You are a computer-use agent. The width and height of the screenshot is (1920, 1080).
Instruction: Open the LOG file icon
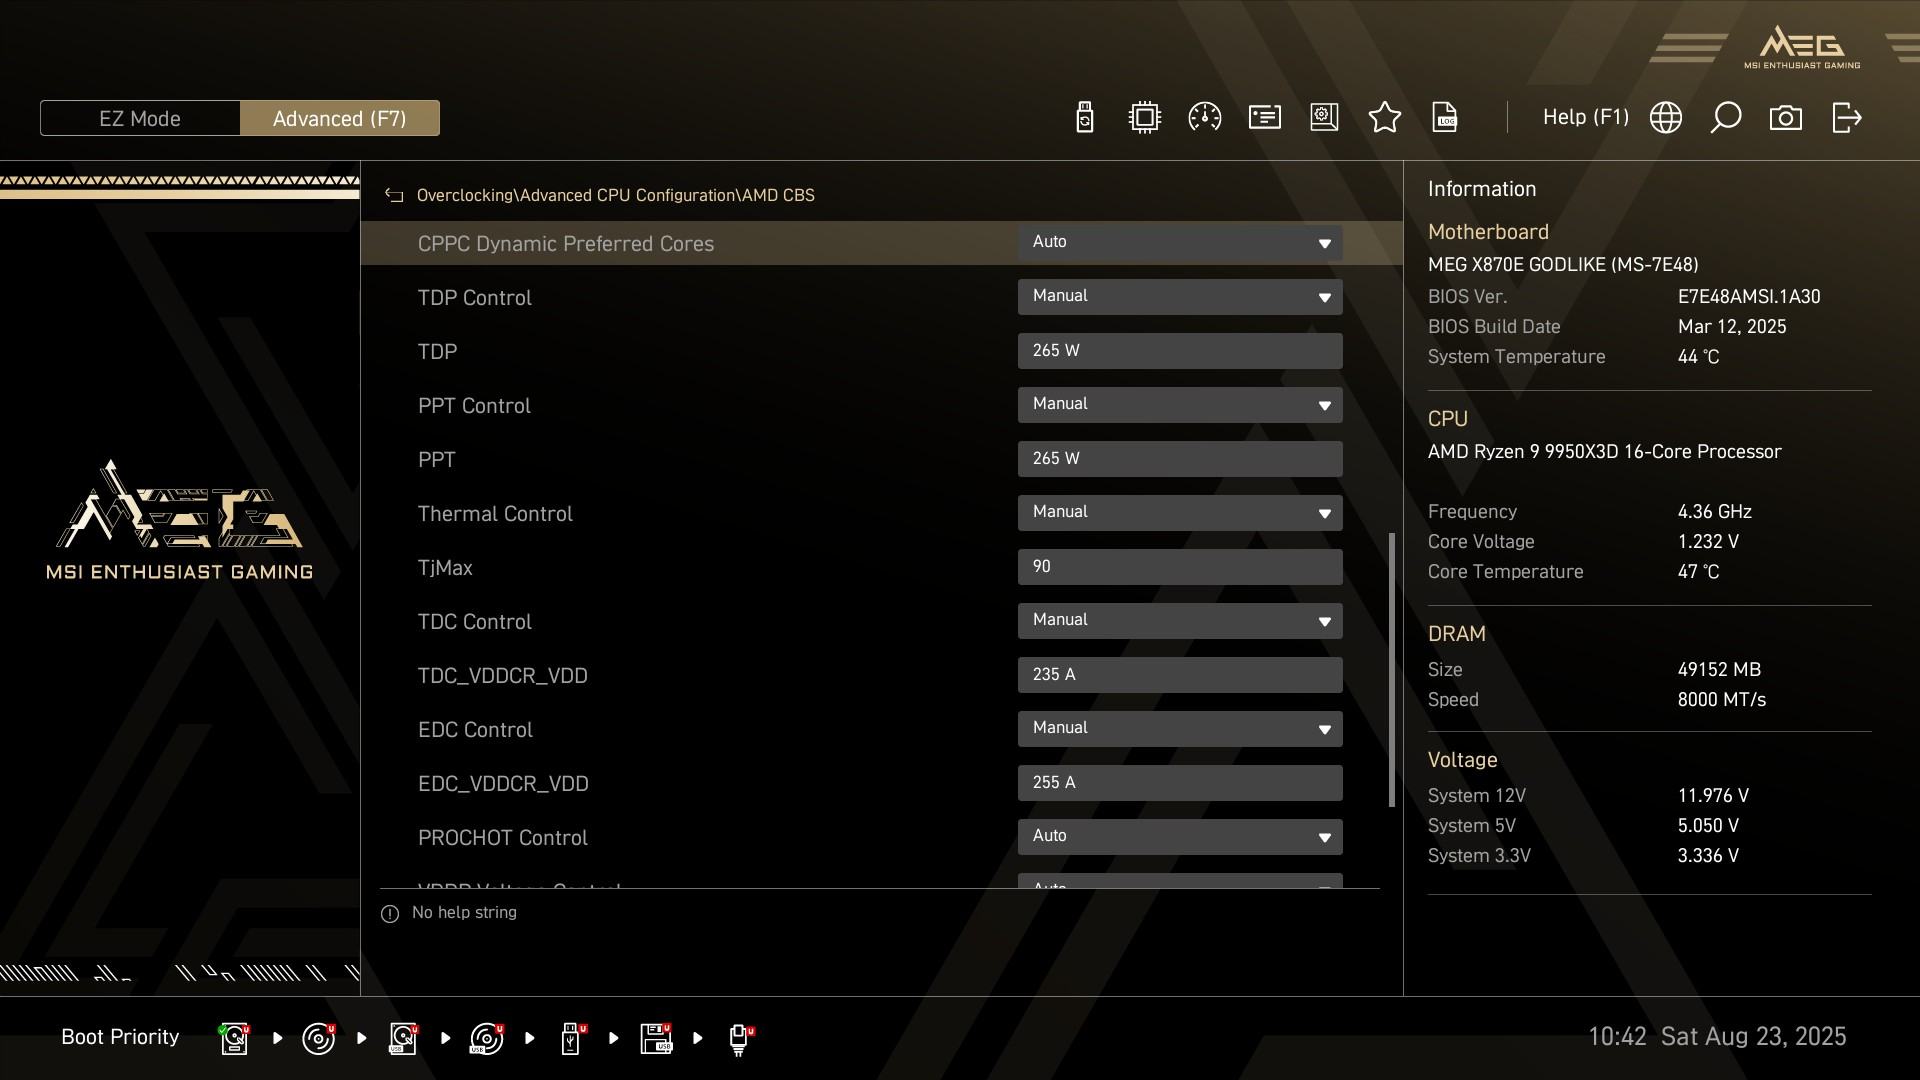pos(1444,118)
